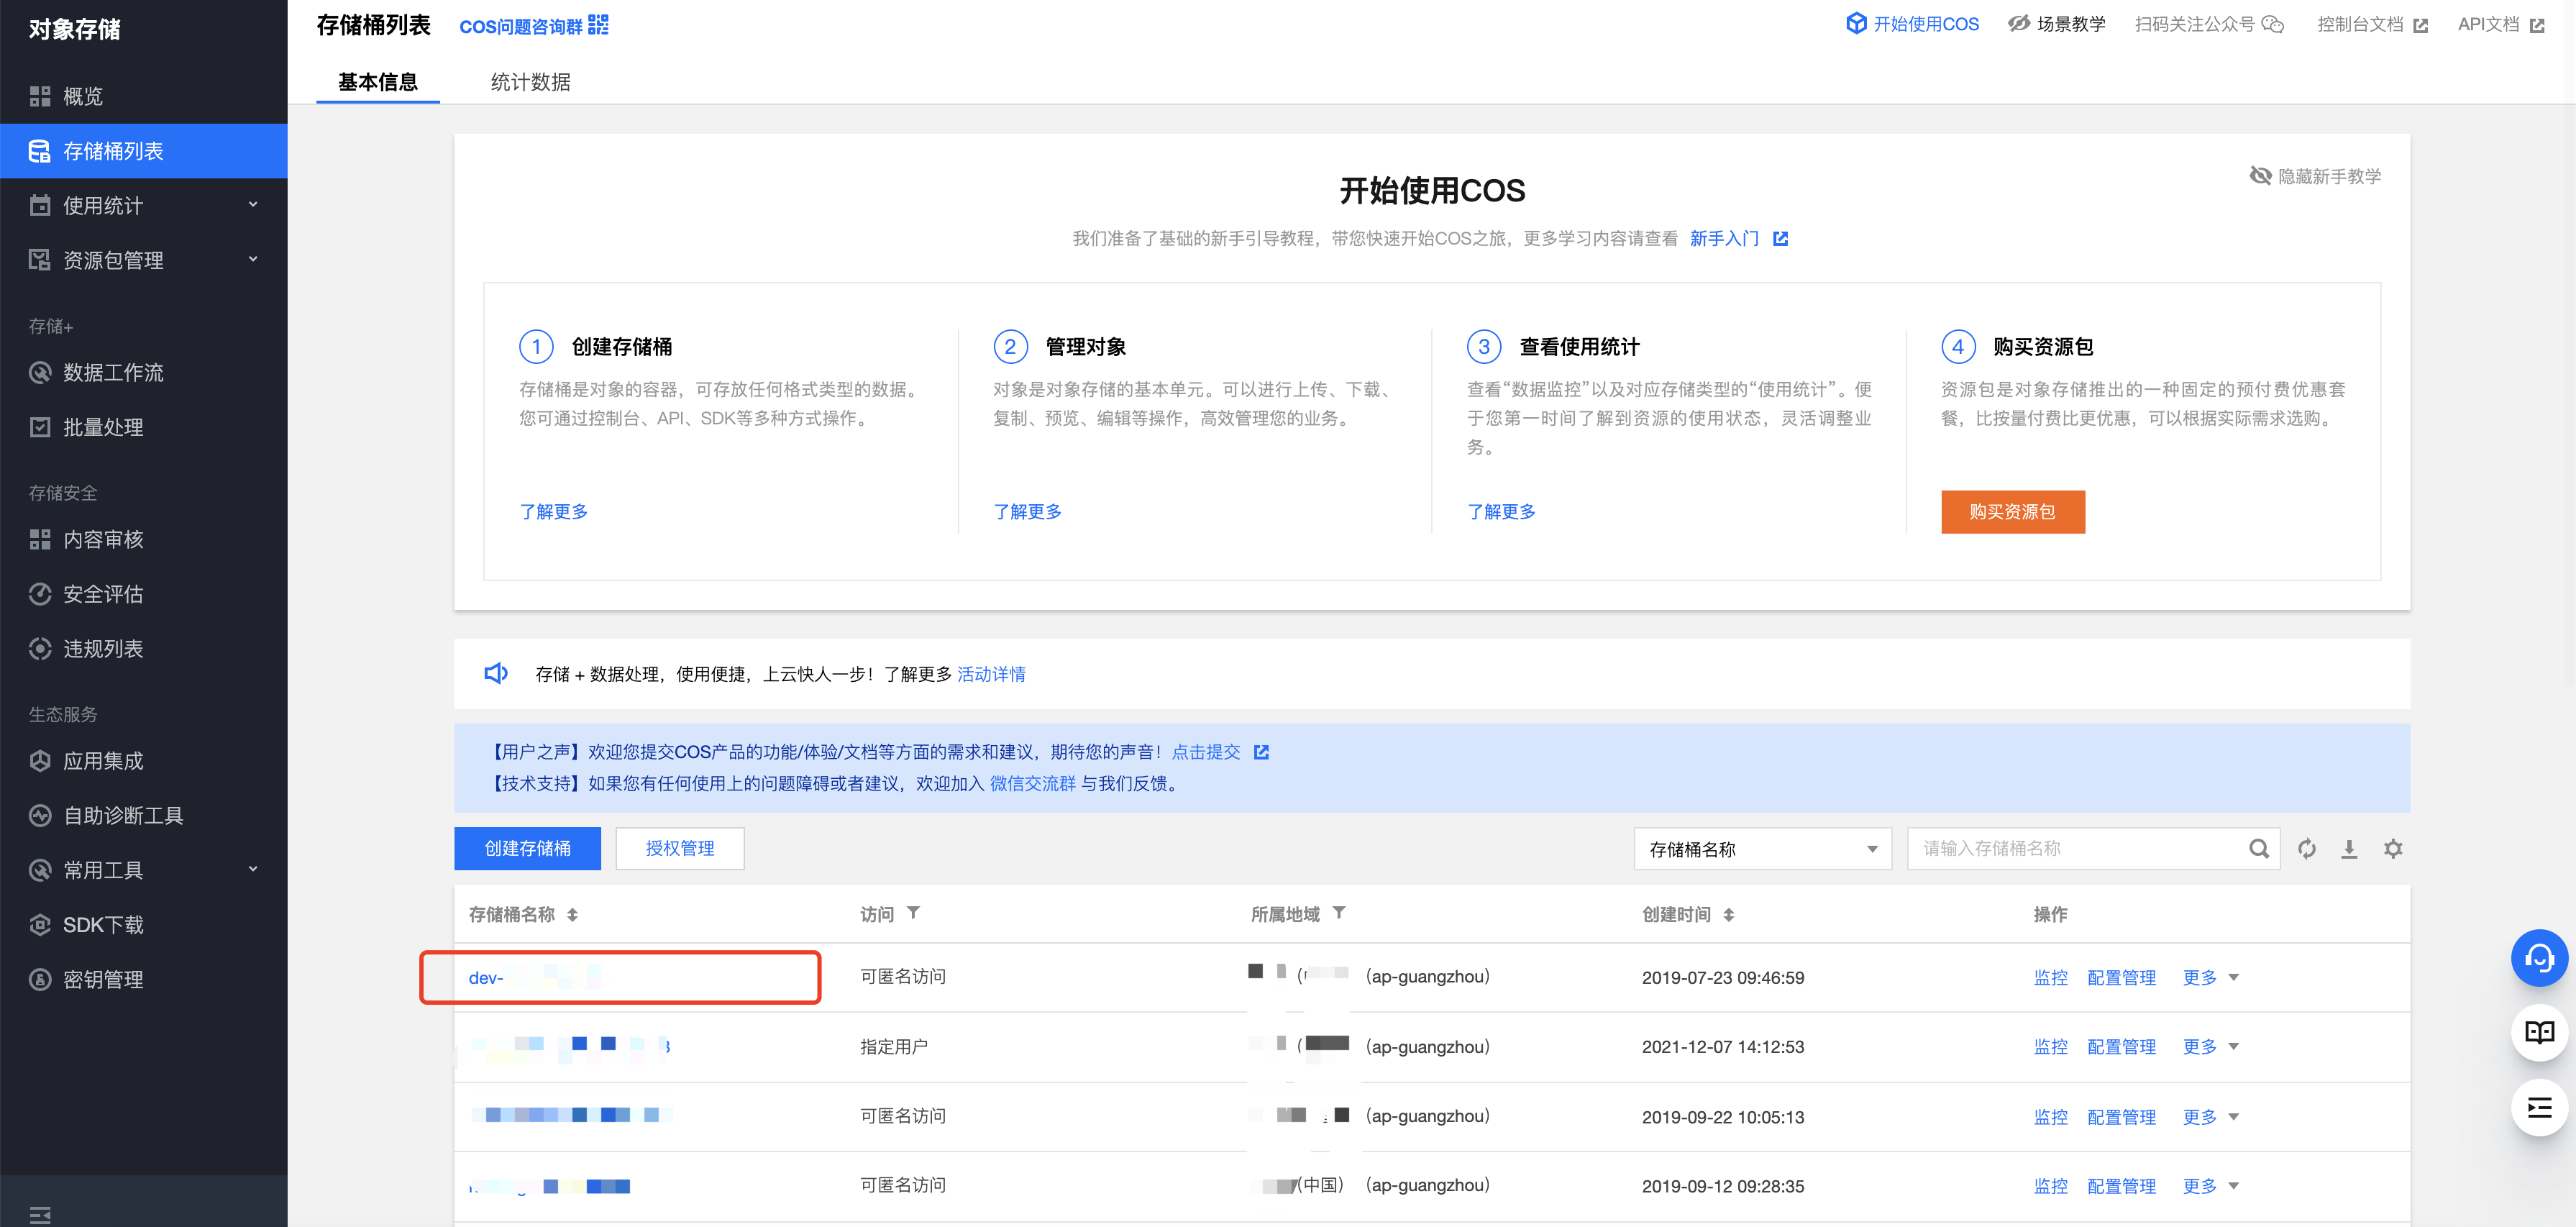Open 更多 dropdown for the dev- bucket

coord(2210,977)
